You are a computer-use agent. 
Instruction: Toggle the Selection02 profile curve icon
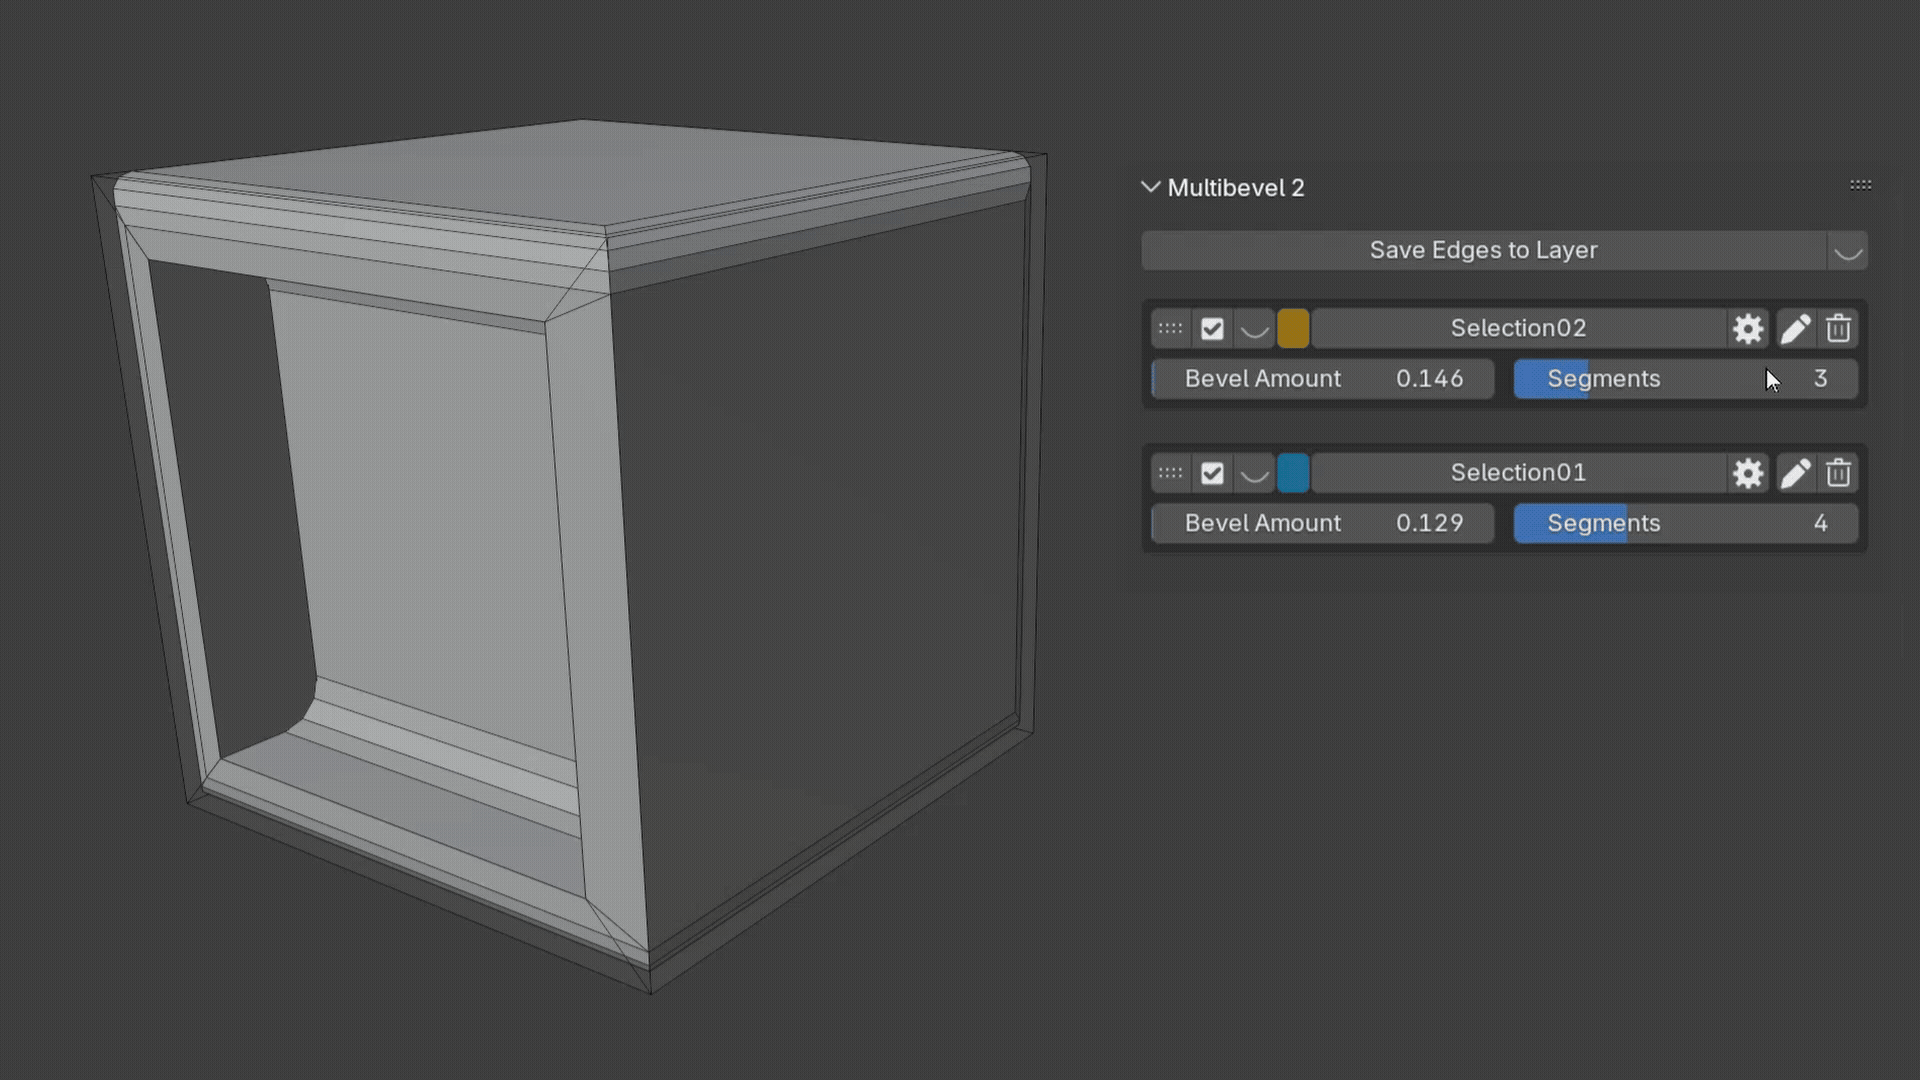pyautogui.click(x=1254, y=329)
